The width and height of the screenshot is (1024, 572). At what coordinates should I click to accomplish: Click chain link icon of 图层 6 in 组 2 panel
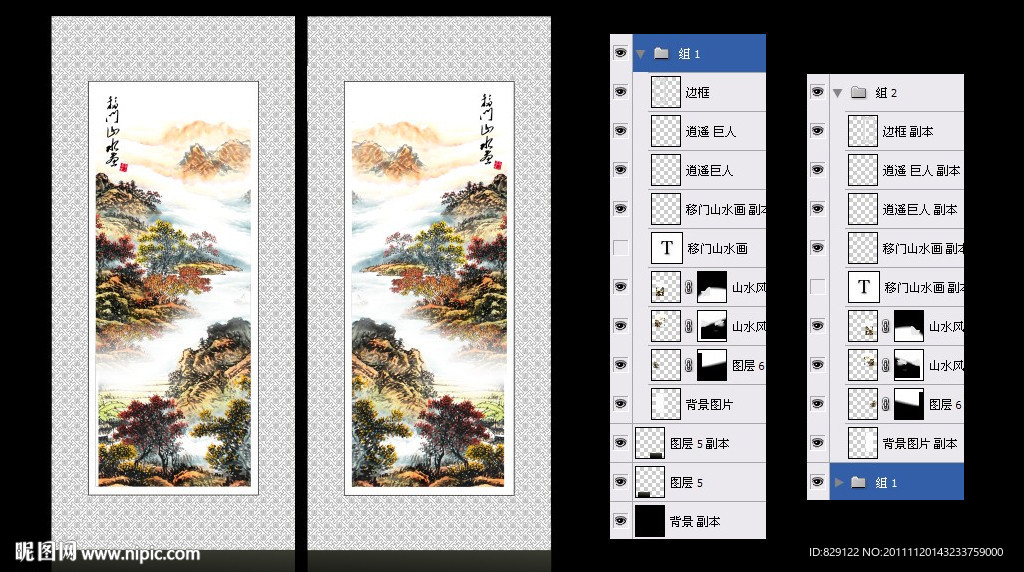point(886,404)
